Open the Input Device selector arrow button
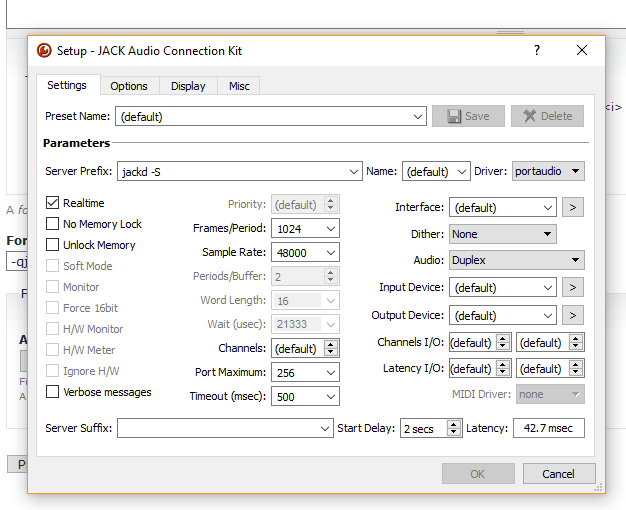 [573, 287]
